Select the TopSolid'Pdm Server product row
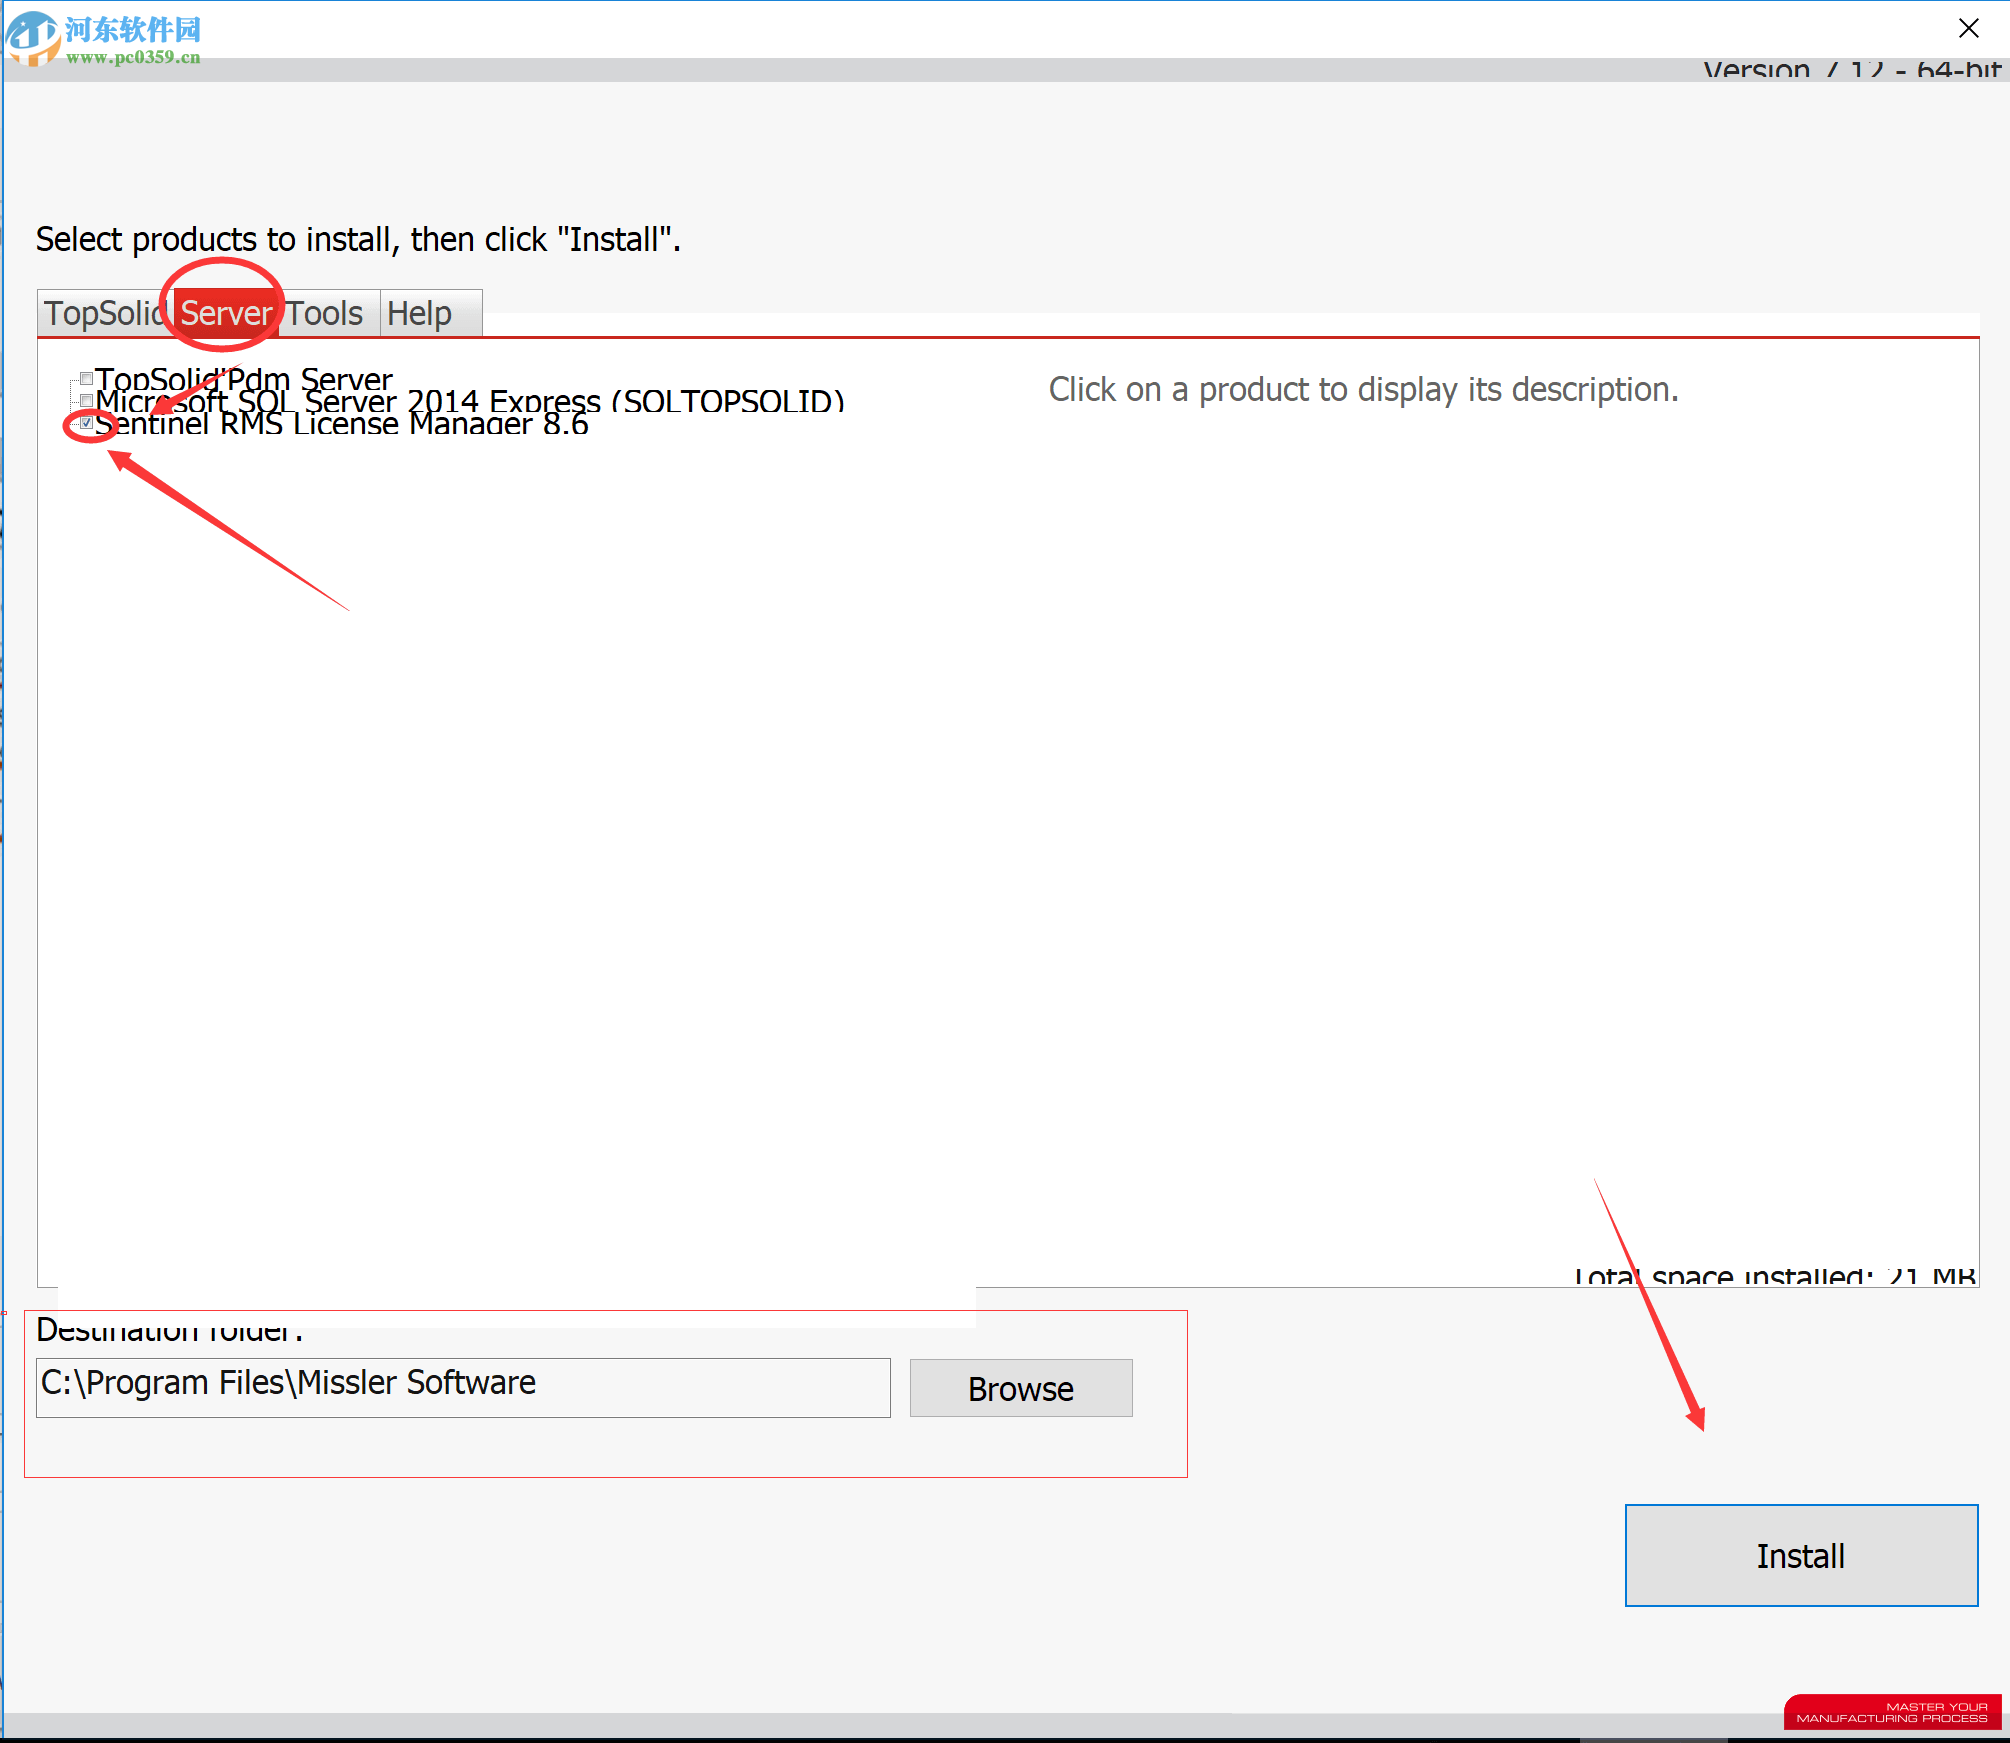2010x1743 pixels. (x=244, y=379)
